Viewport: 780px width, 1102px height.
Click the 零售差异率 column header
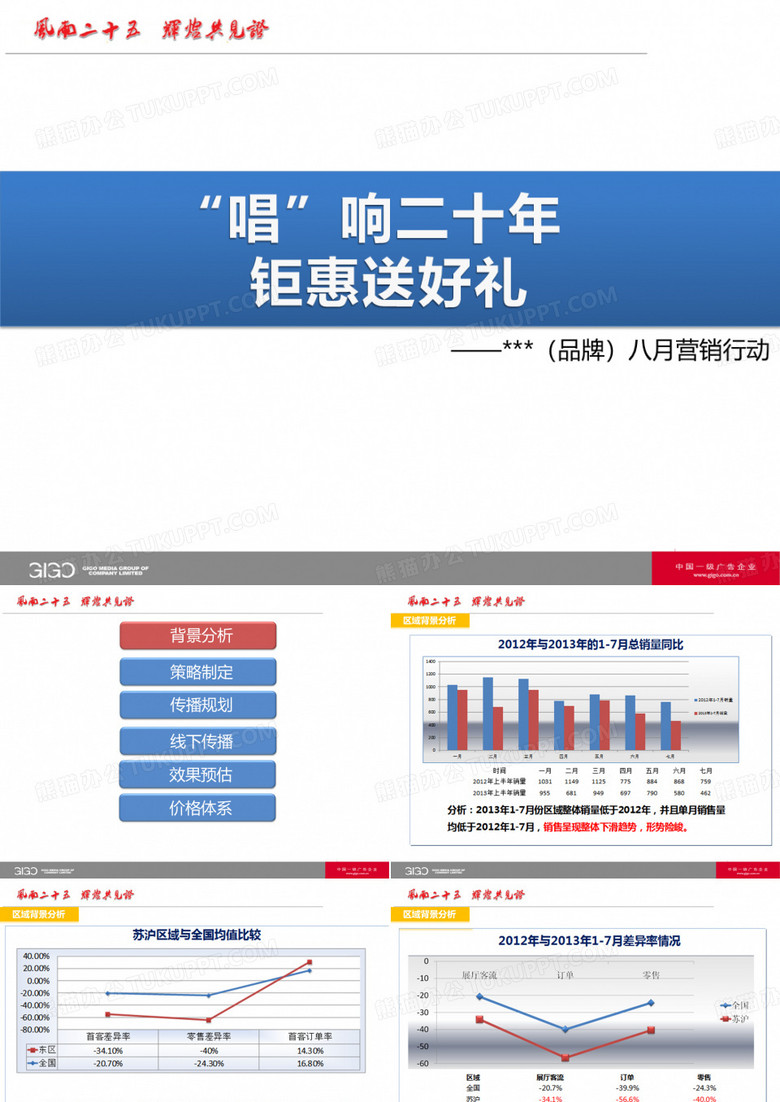[x=209, y=1037]
